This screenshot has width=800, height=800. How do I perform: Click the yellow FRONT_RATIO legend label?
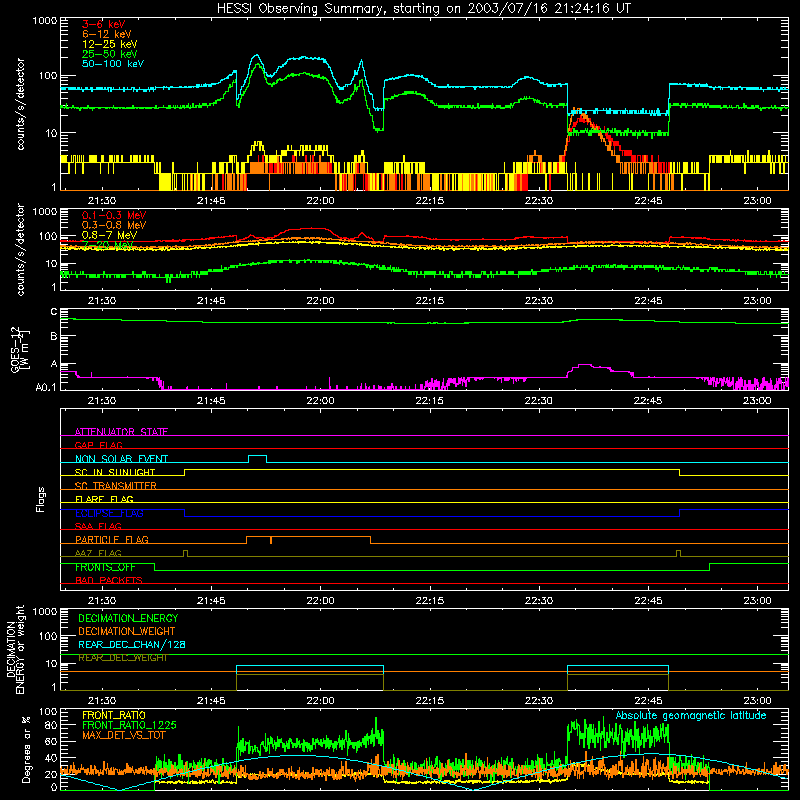tap(114, 715)
